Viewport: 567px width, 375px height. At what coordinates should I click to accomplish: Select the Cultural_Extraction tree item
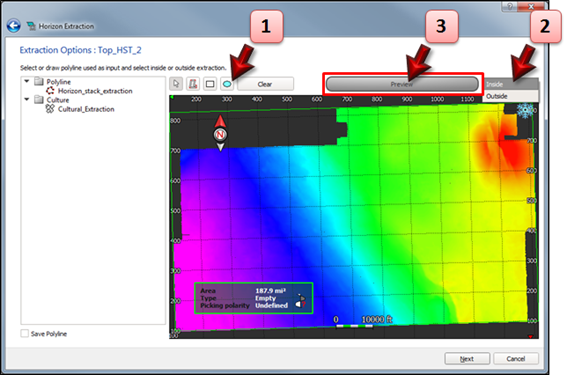(x=86, y=109)
